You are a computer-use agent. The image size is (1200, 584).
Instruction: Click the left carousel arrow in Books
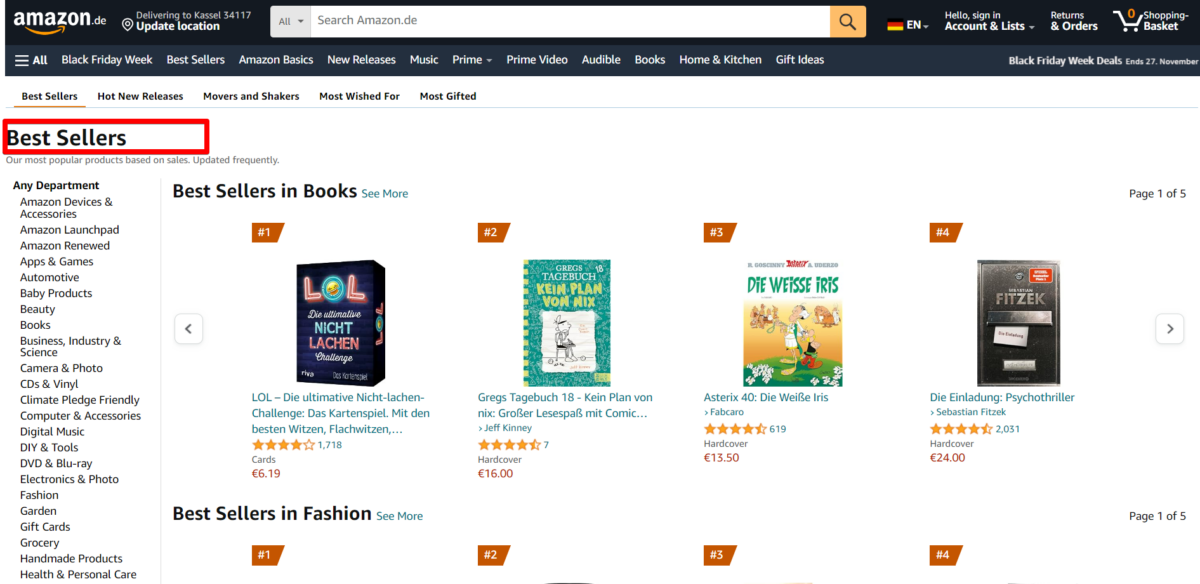[x=188, y=328]
